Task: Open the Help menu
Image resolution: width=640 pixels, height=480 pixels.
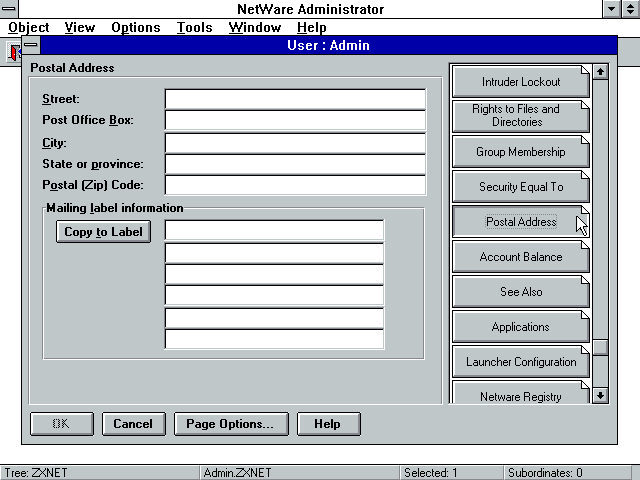Action: point(311,28)
